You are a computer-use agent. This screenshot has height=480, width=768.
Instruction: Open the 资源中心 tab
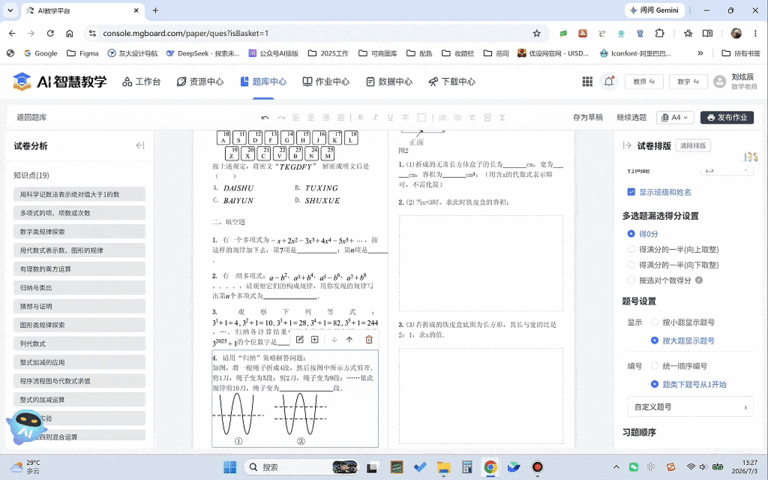click(200, 81)
